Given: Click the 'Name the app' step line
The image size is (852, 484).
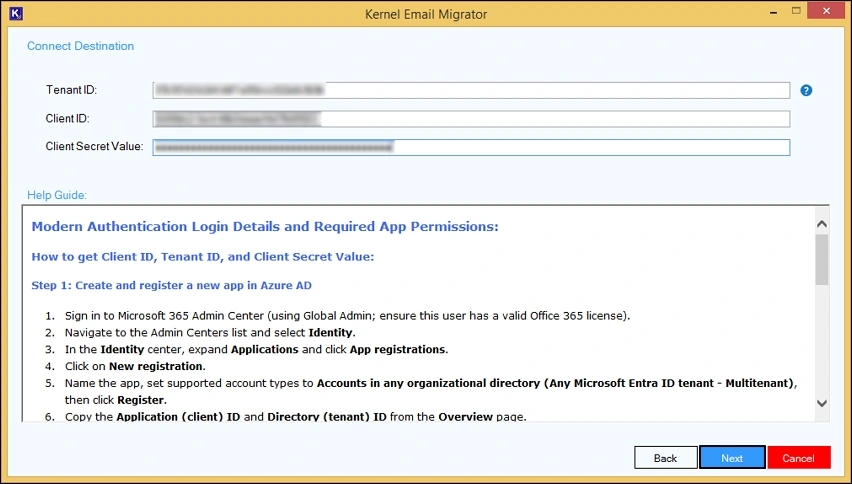Looking at the screenshot, I should [x=431, y=383].
